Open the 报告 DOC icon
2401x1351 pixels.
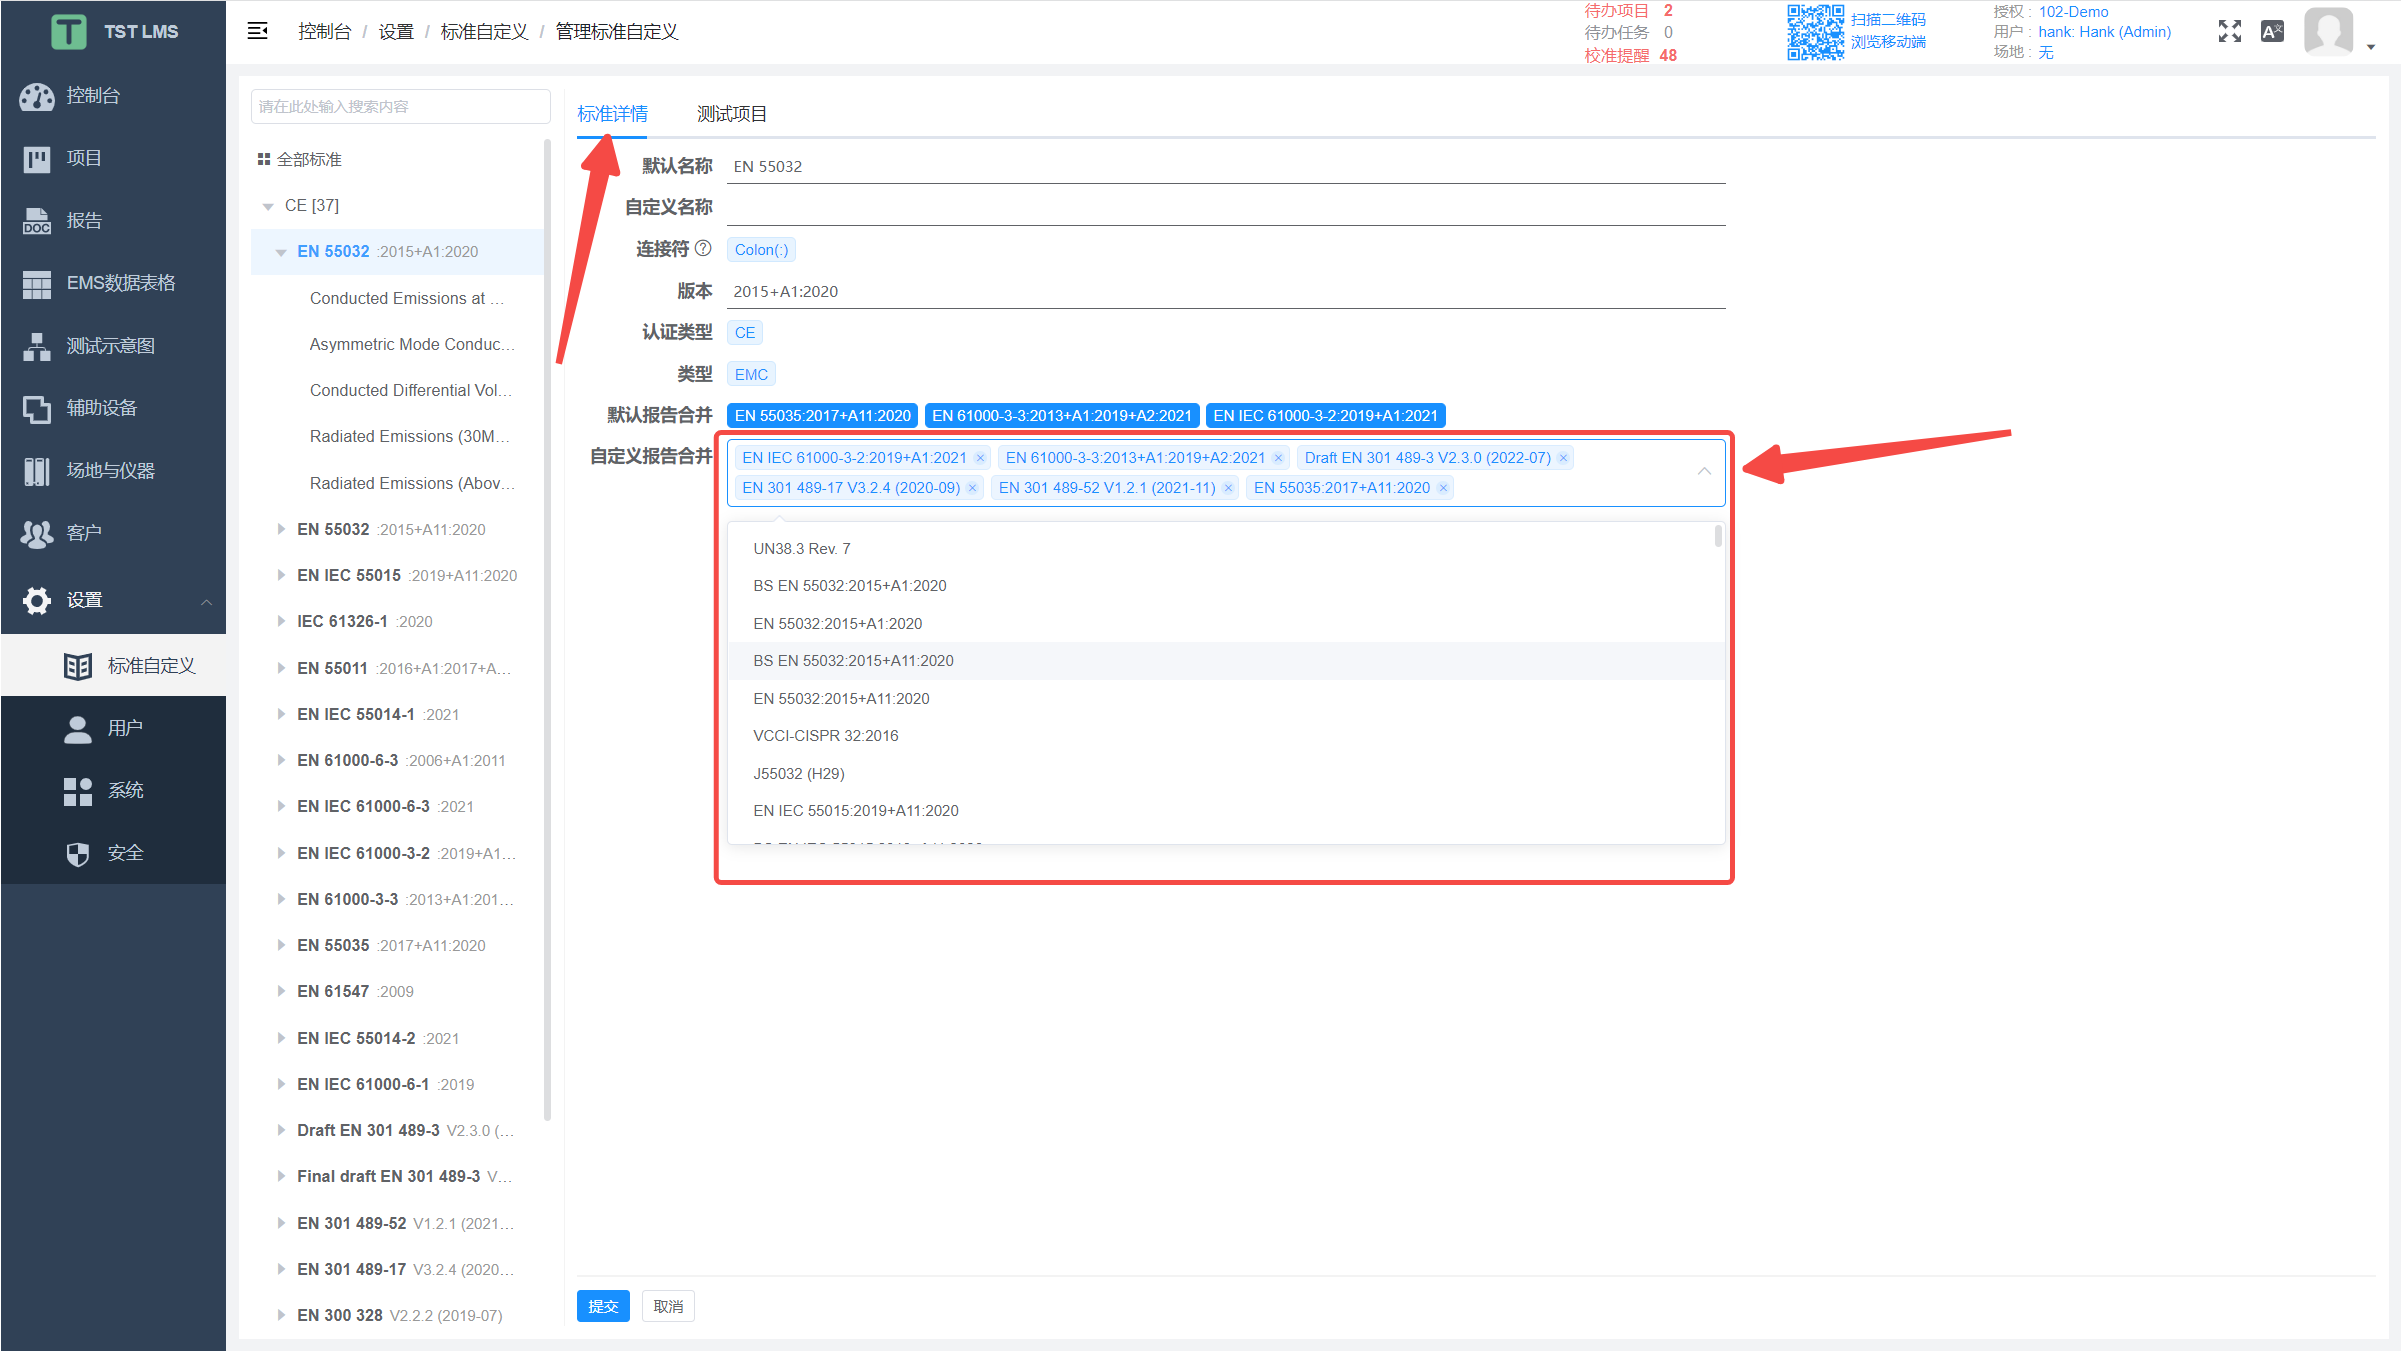coord(37,221)
